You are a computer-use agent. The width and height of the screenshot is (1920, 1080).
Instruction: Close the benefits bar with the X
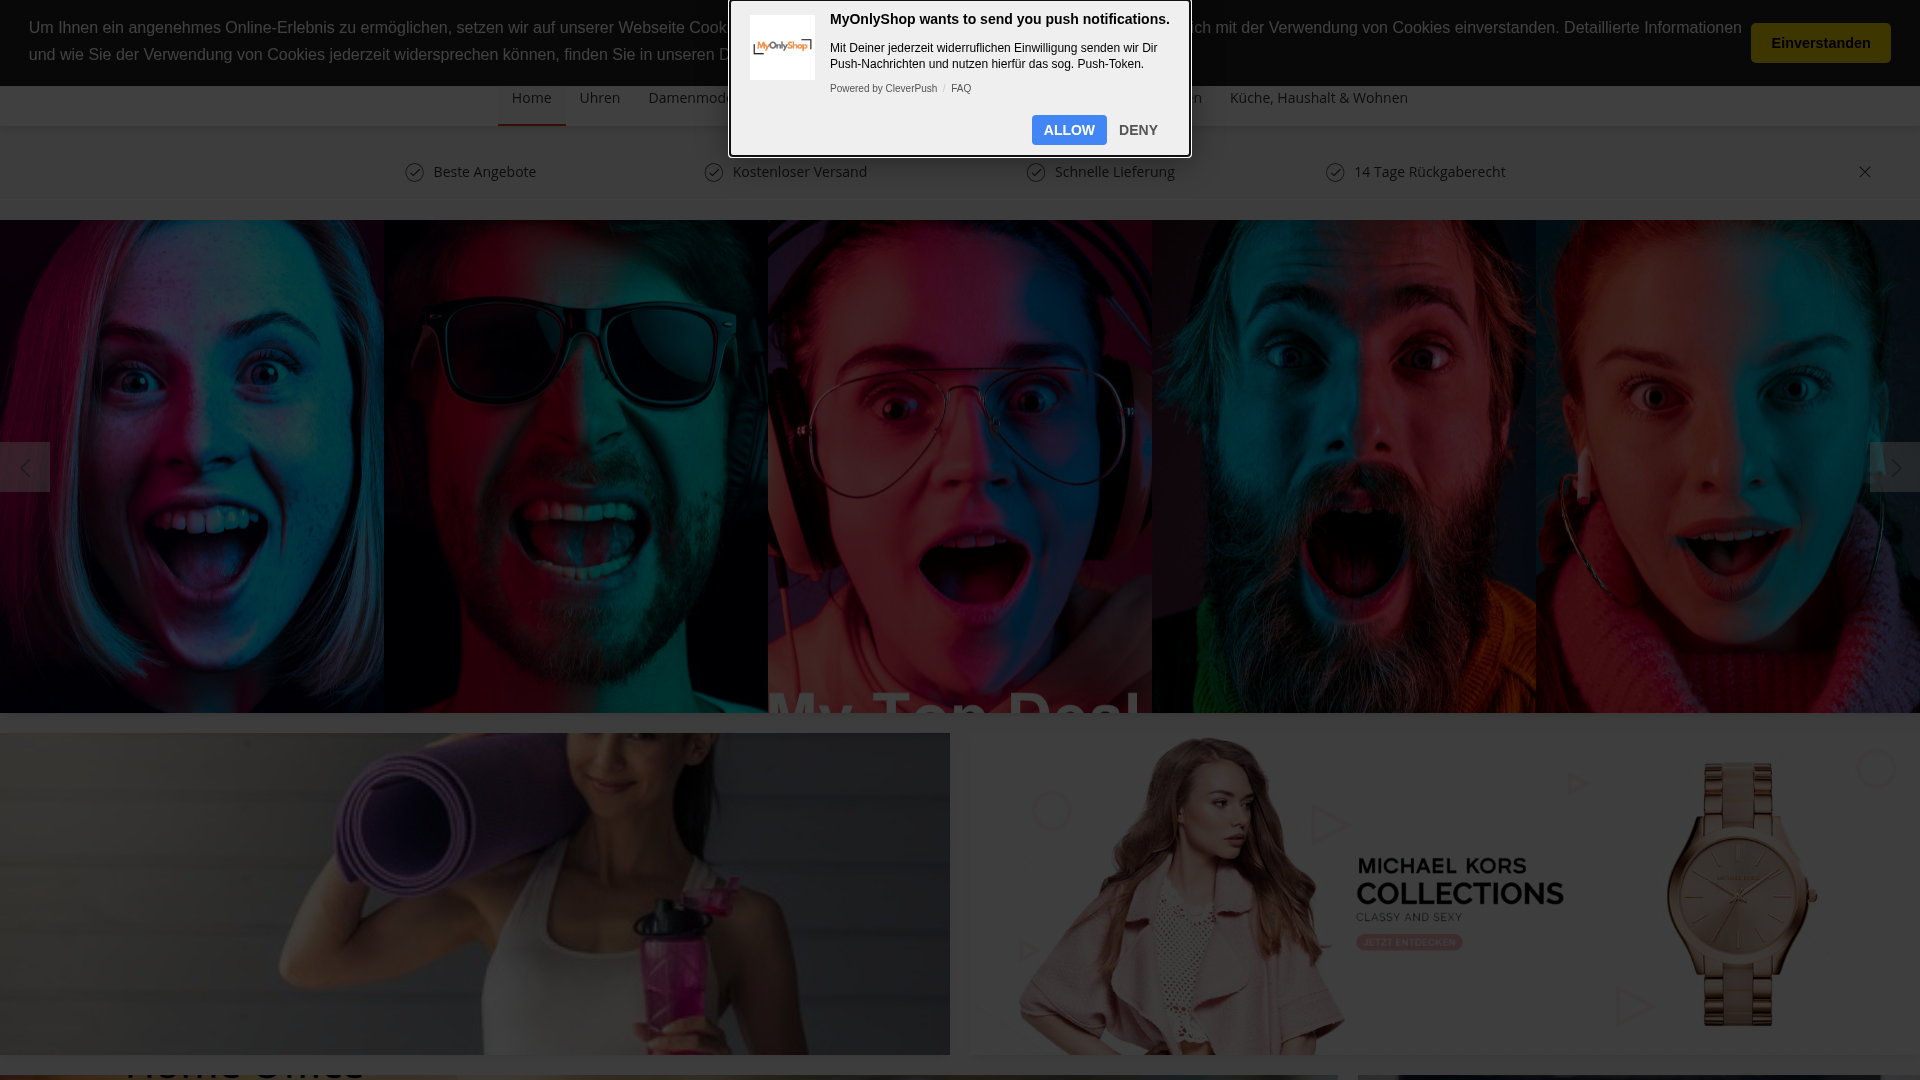point(1865,172)
